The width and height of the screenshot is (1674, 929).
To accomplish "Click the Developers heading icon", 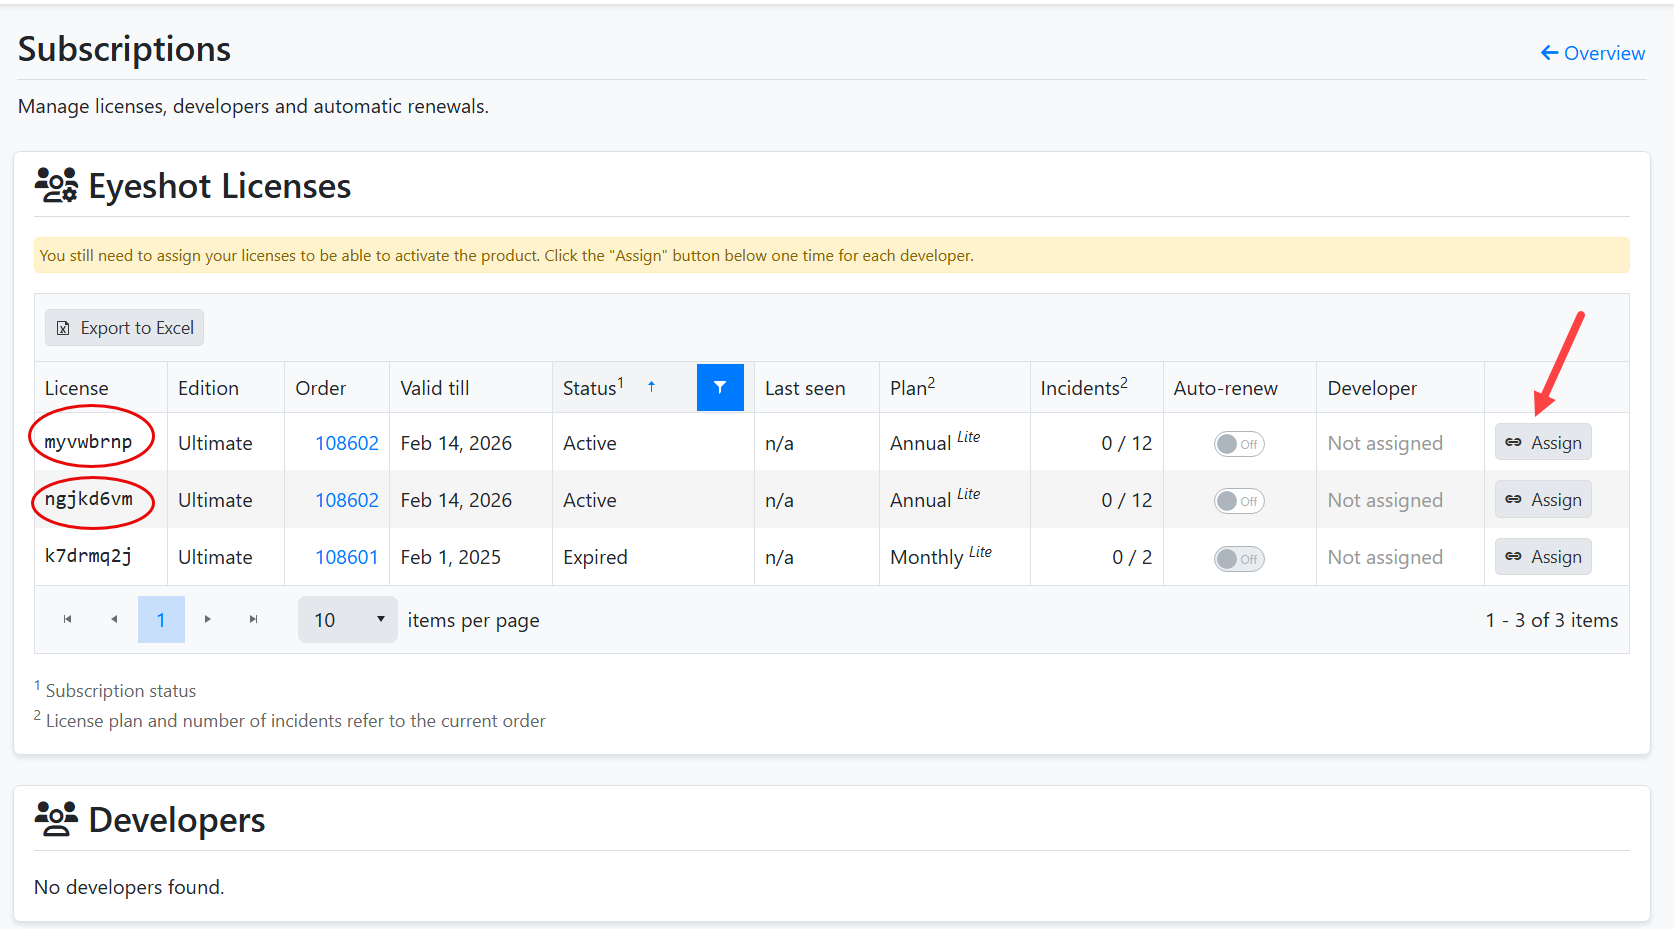I will pyautogui.click(x=56, y=819).
